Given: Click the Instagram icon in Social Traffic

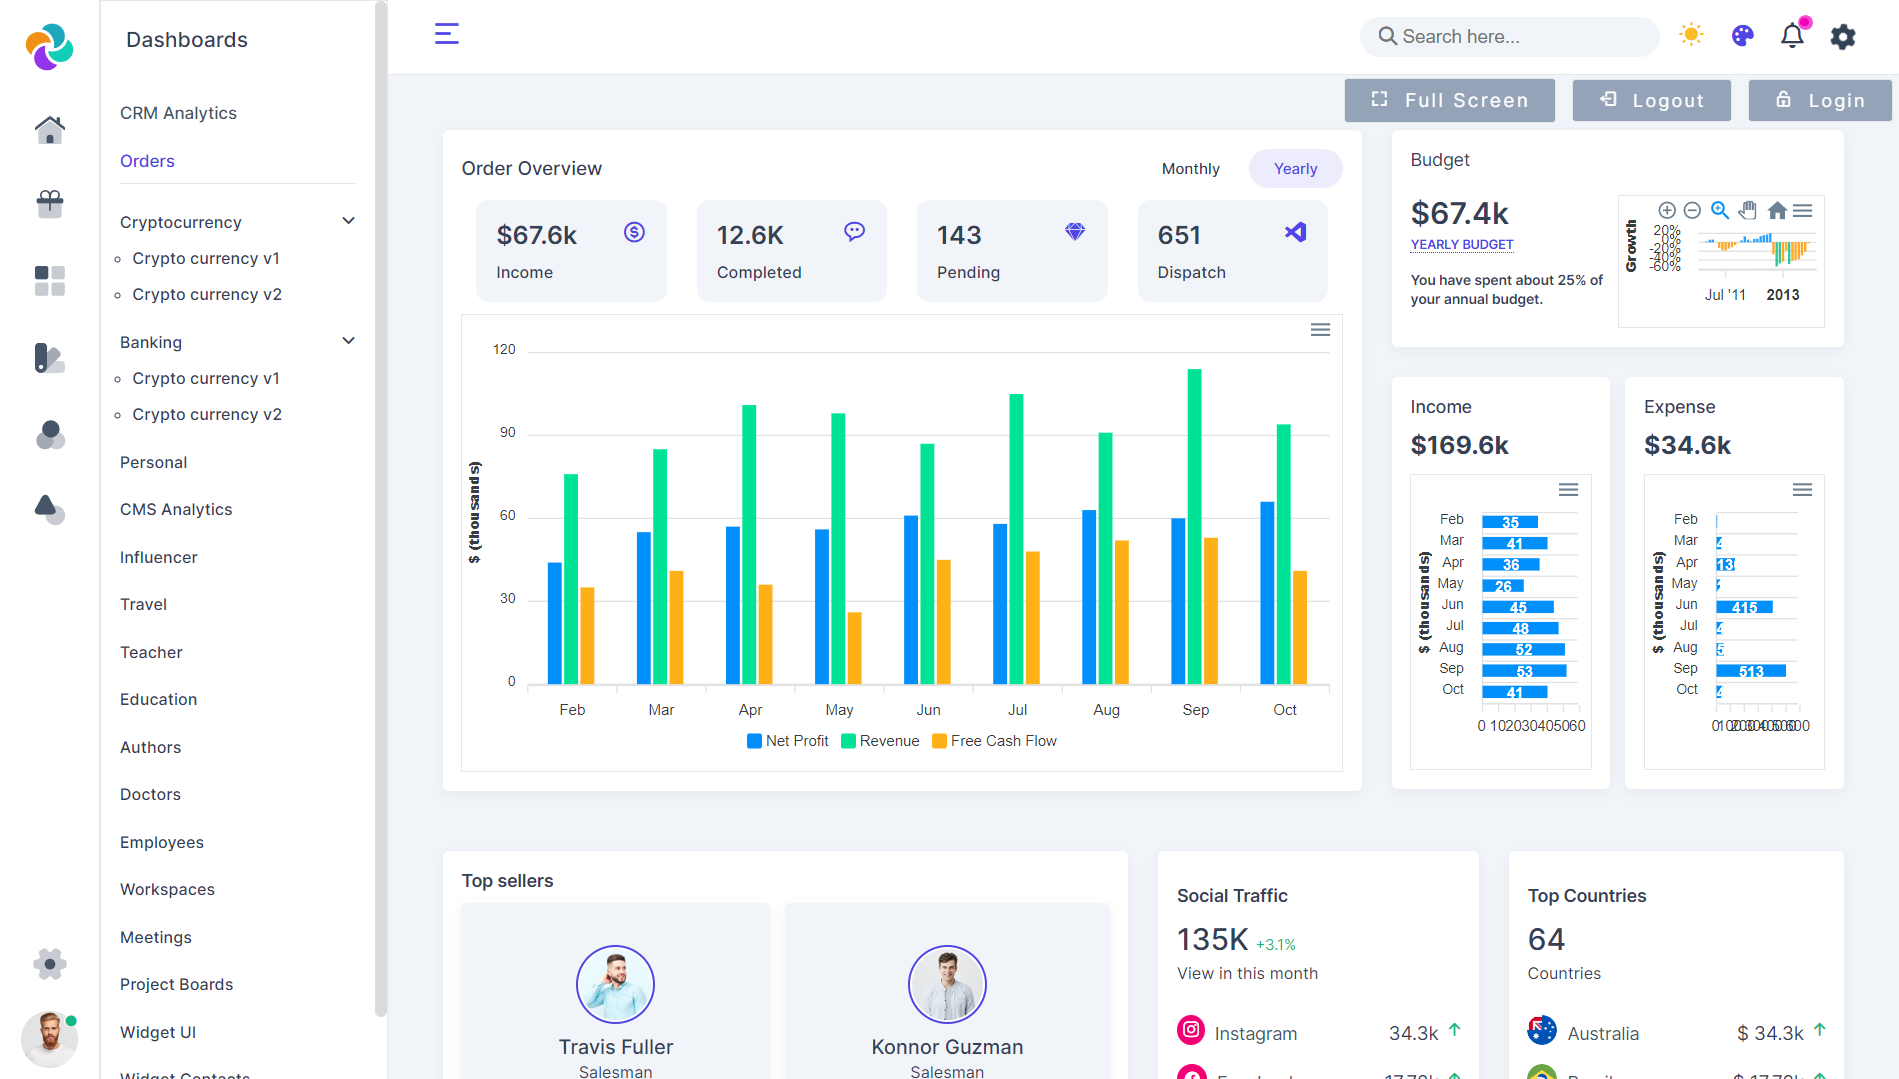Looking at the screenshot, I should click(x=1191, y=1029).
